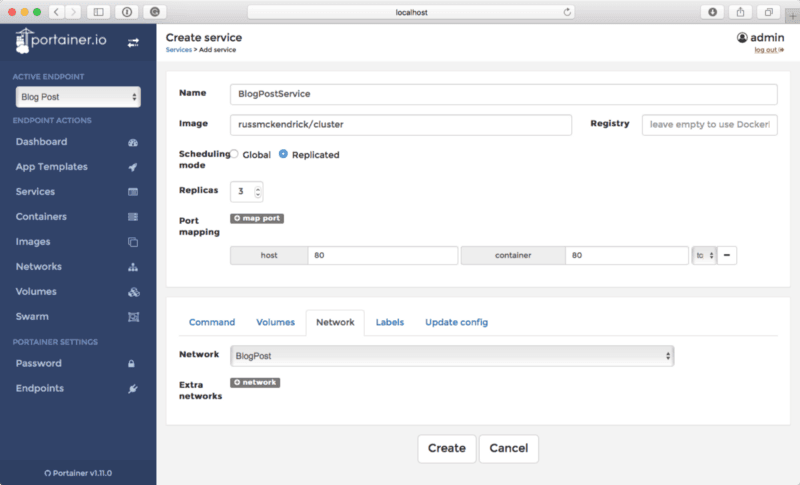
Task: Switch to the Labels tab
Action: tap(389, 322)
